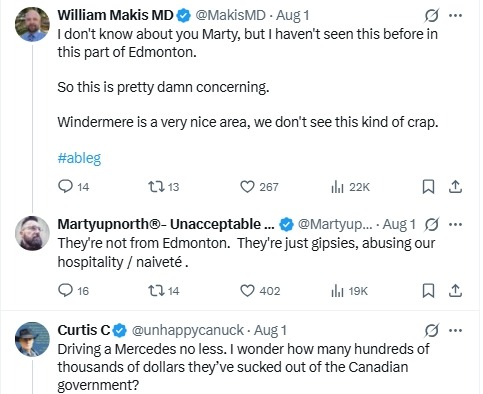Share Martyupnorth's tweet
Viewport: 483px width, 394px height.
click(x=455, y=291)
